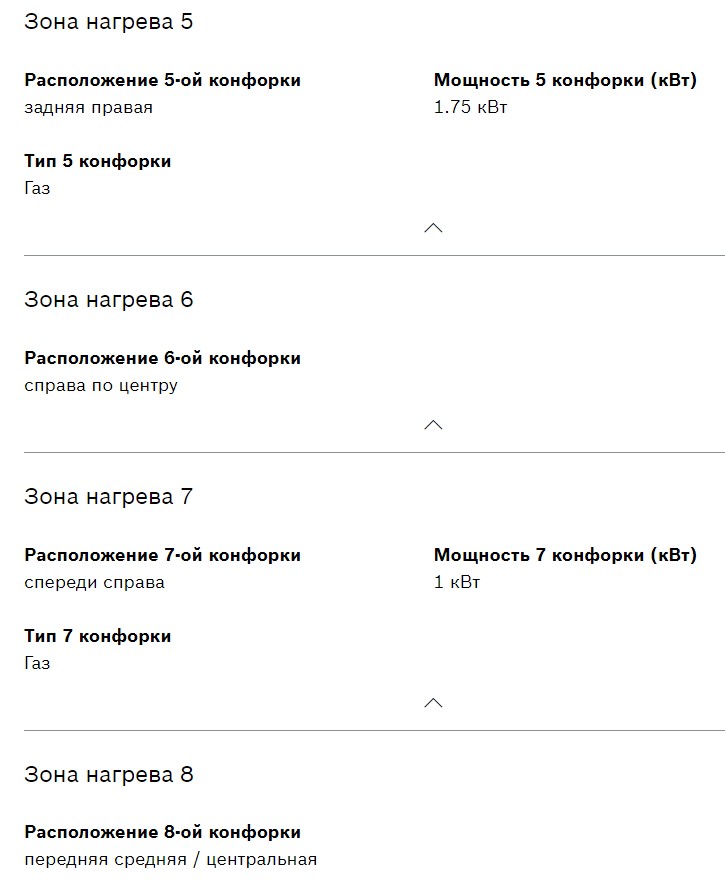Image resolution: width=725 pixels, height=893 pixels.
Task: Click the Расположение 7-ой конфорки label
Action: click(x=162, y=555)
